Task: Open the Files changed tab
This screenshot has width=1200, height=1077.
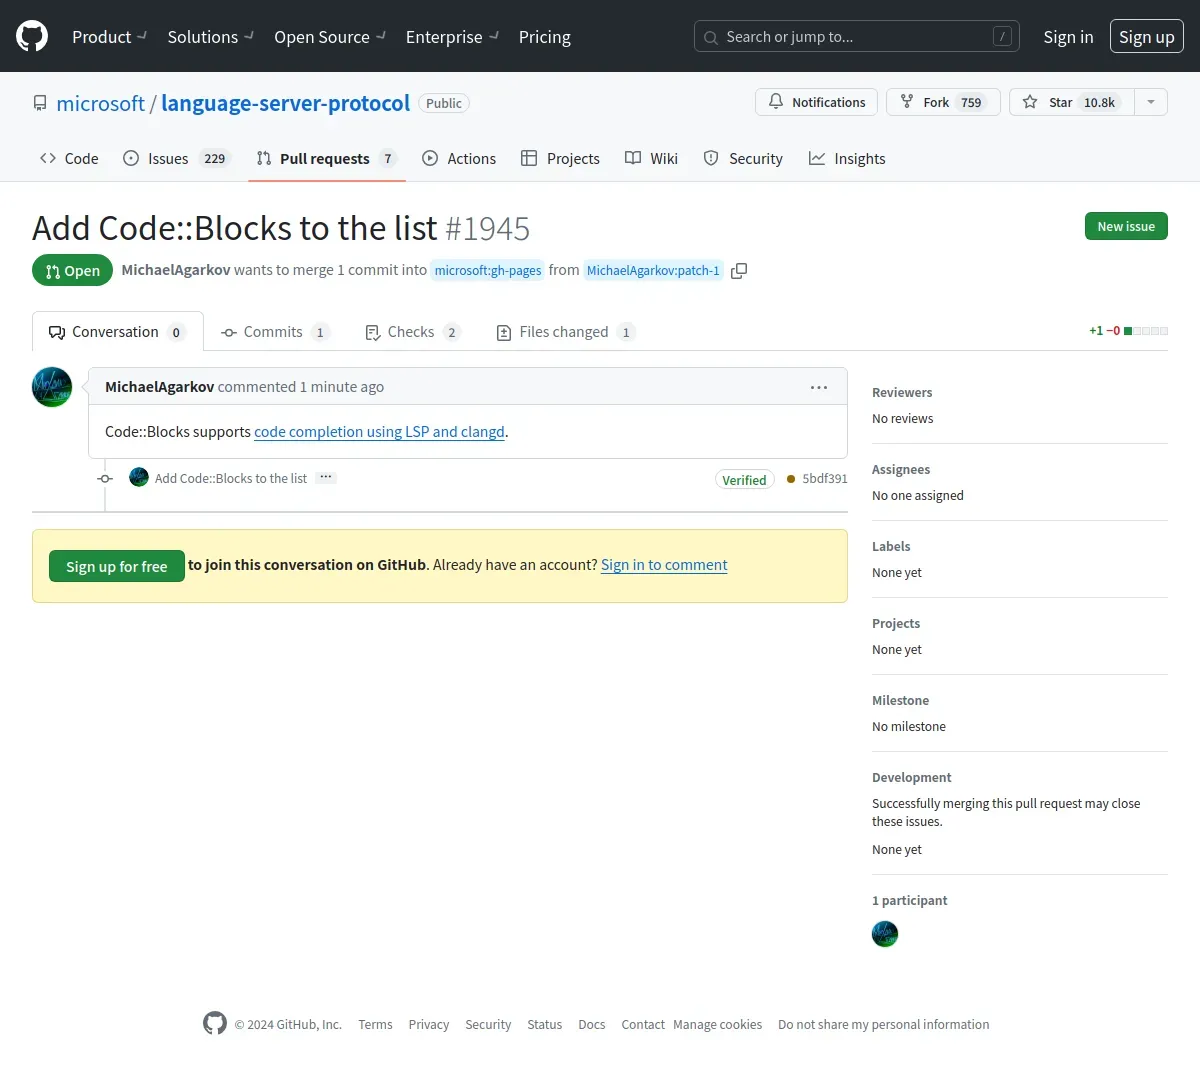Action: pyautogui.click(x=566, y=332)
